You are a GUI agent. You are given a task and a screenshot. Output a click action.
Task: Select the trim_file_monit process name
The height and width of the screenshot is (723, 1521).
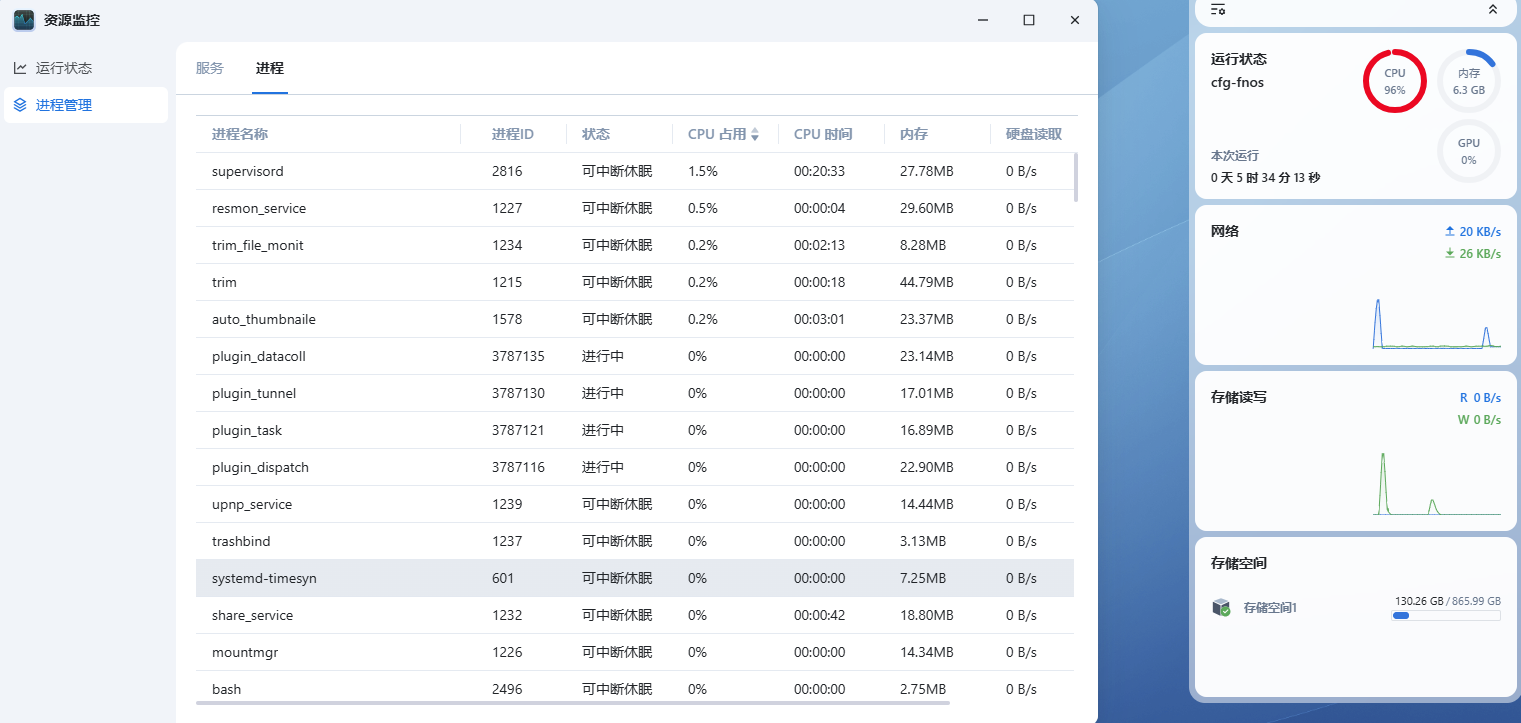(258, 245)
